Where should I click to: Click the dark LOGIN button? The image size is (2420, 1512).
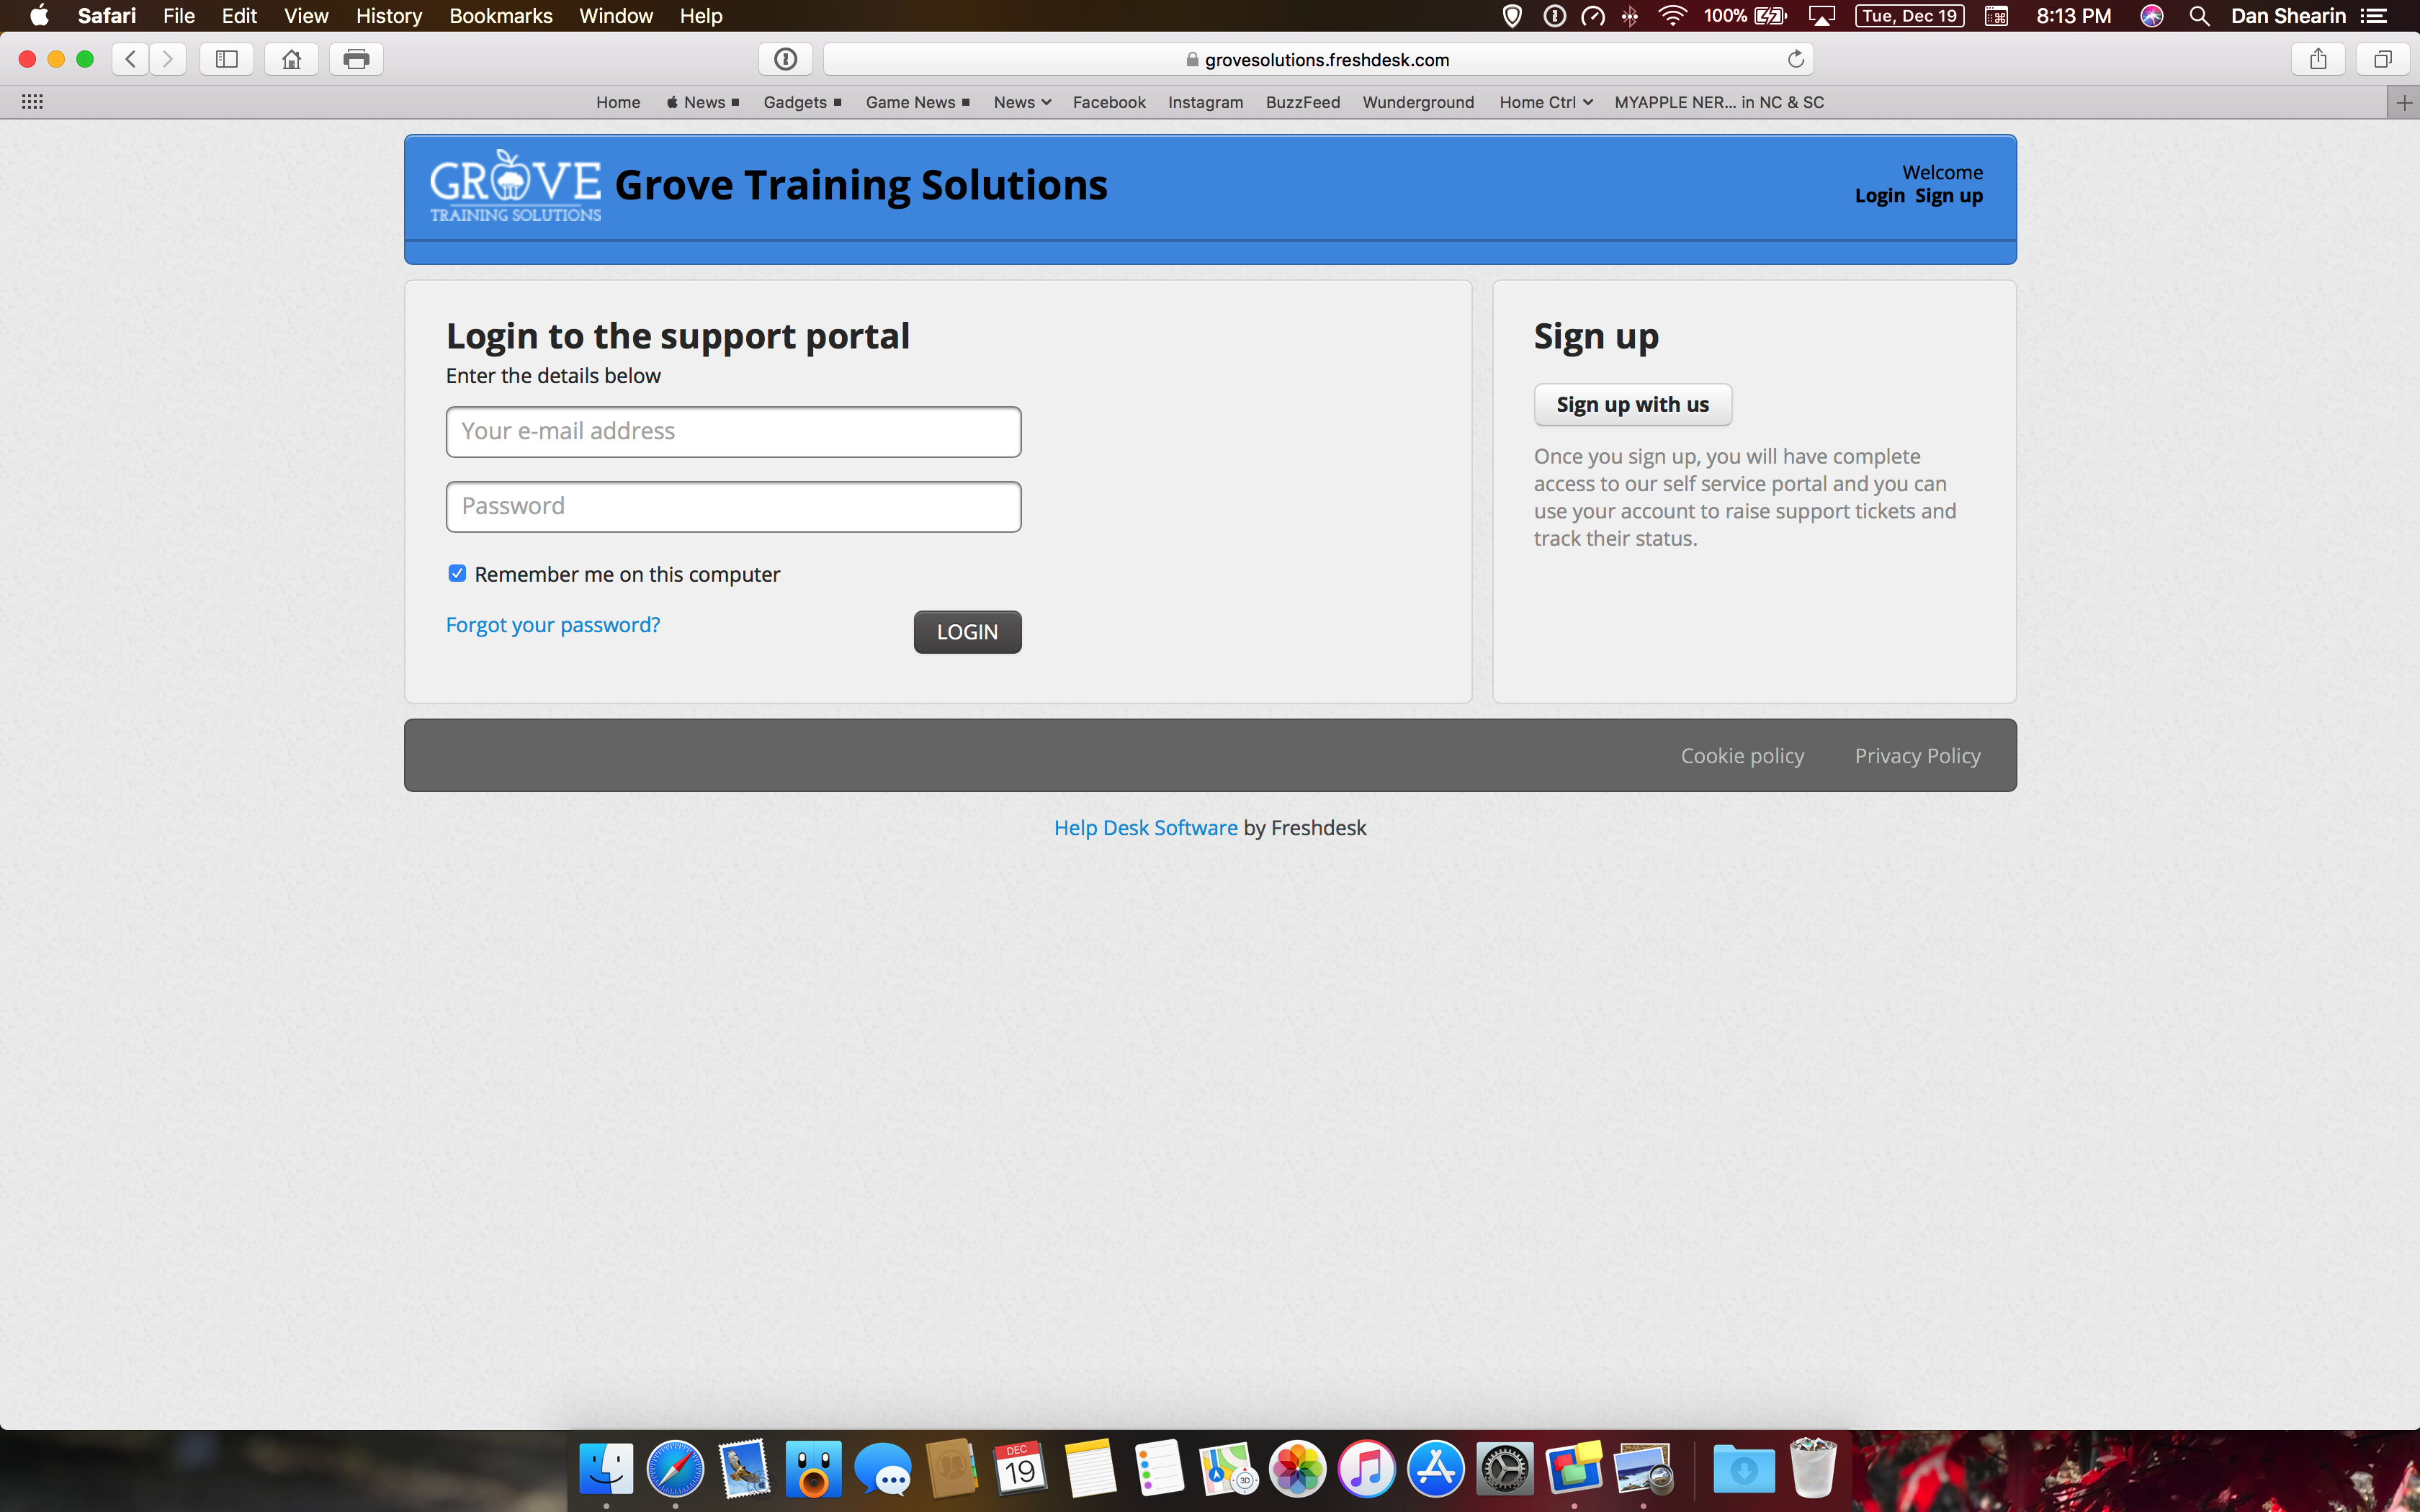(x=967, y=632)
